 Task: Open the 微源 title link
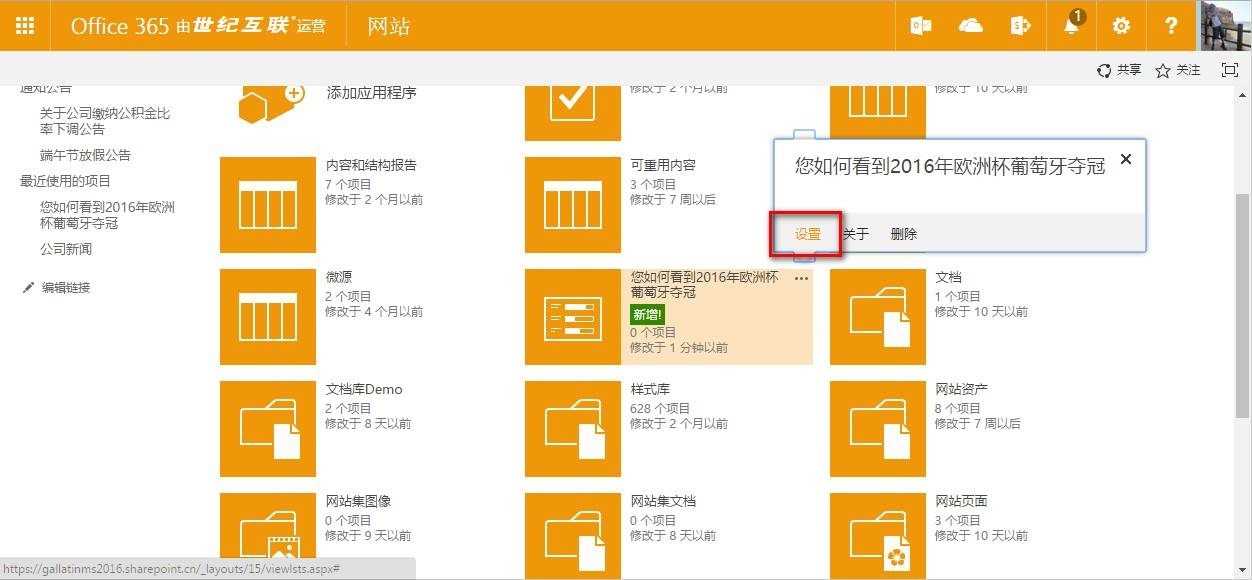338,277
